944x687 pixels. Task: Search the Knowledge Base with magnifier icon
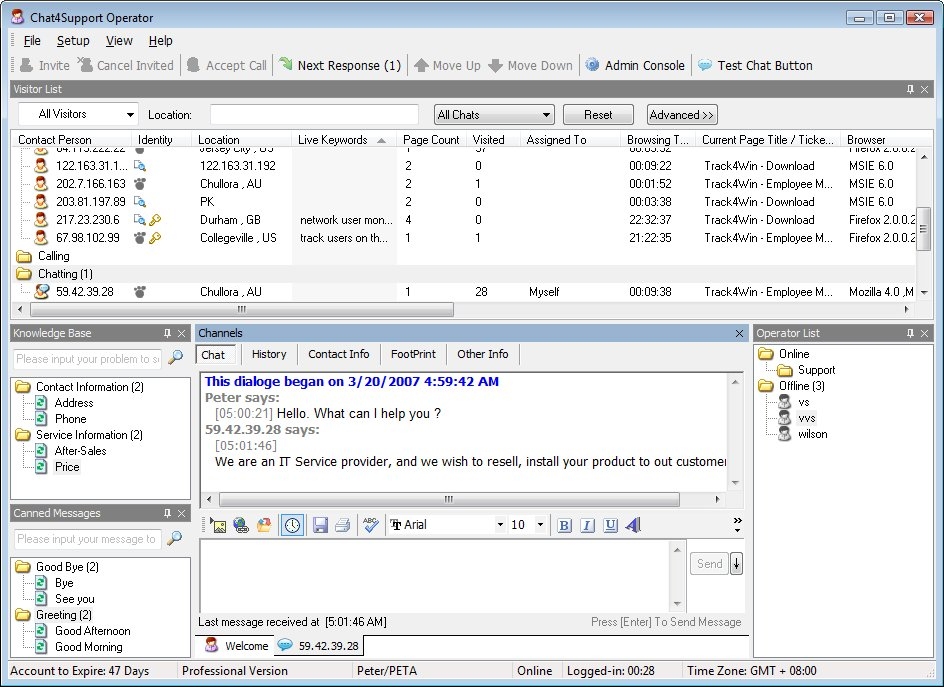pyautogui.click(x=175, y=358)
